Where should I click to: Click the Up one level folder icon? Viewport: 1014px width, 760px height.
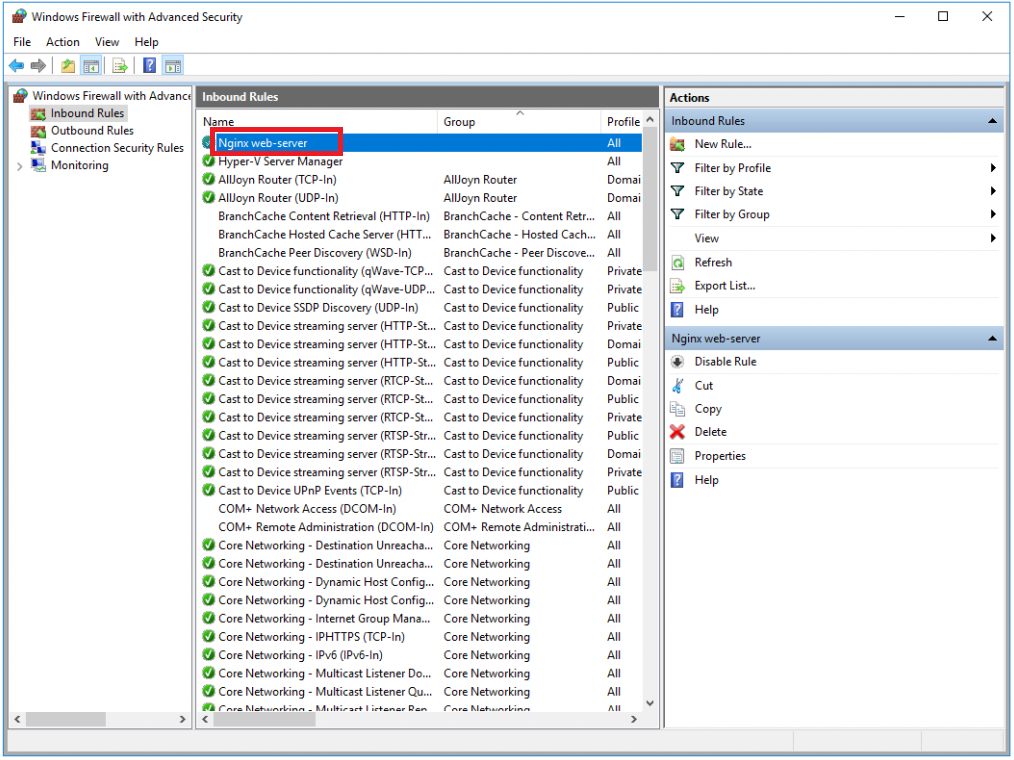(68, 65)
